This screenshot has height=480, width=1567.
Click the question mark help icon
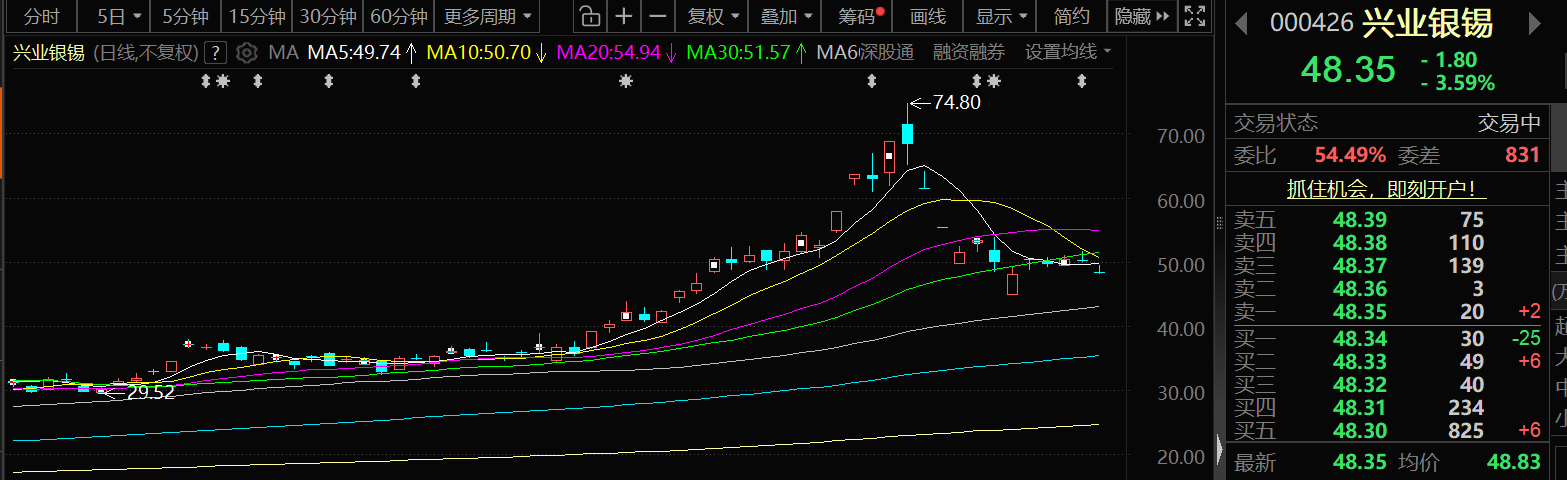215,53
